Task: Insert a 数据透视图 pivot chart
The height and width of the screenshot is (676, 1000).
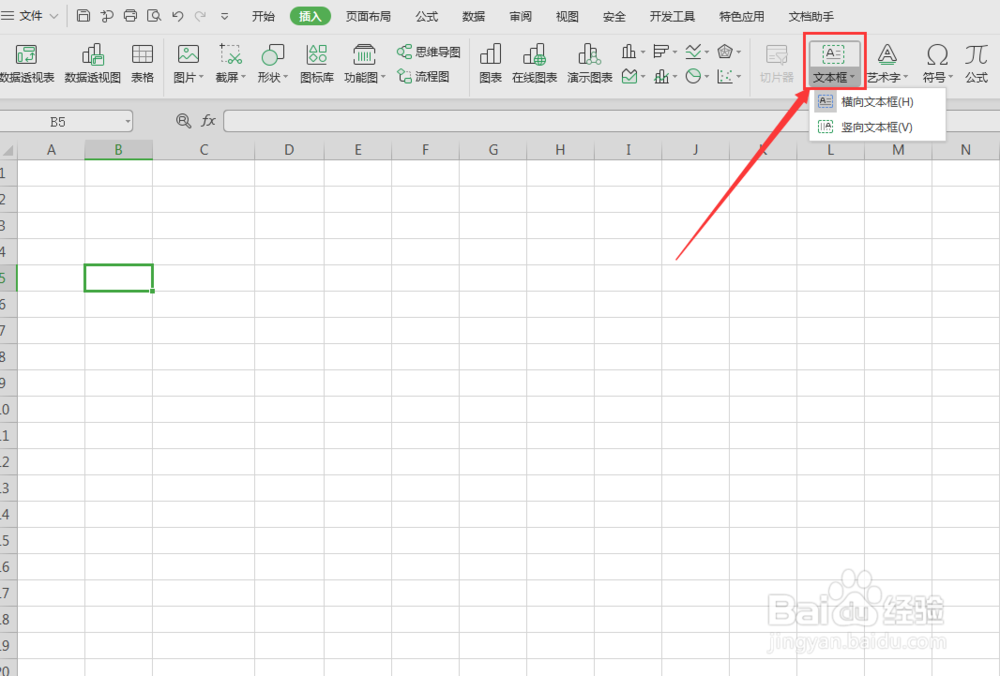Action: (92, 63)
